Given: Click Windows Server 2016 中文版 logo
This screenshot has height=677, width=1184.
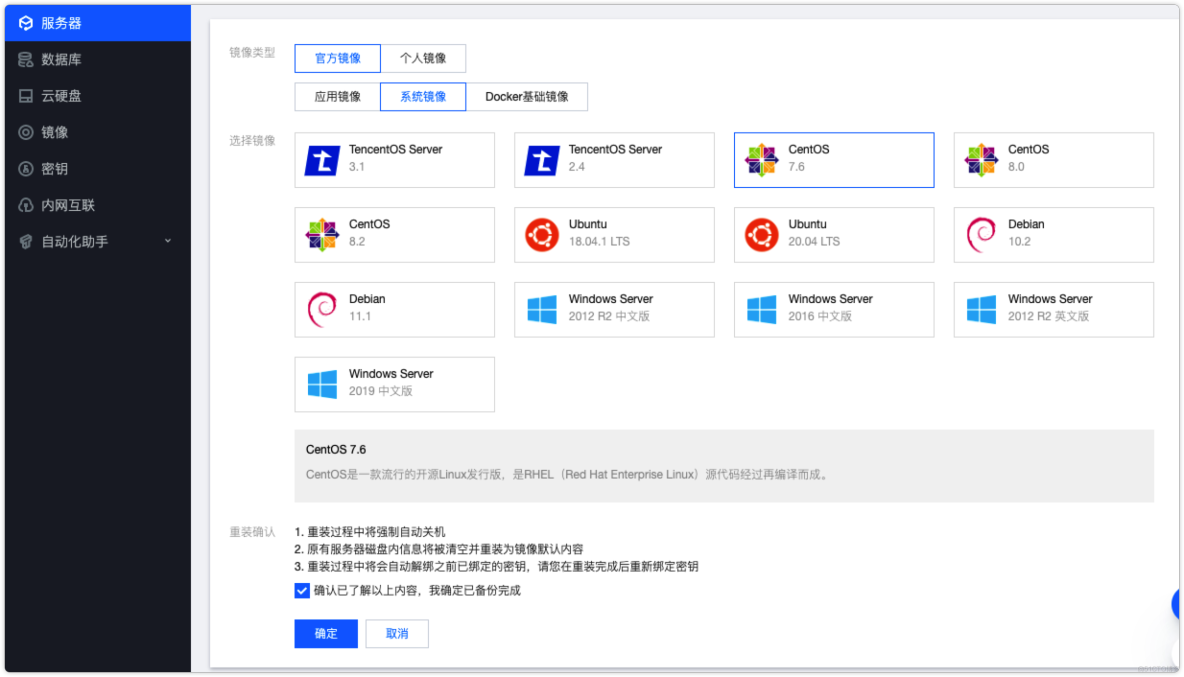Looking at the screenshot, I should coord(761,309).
